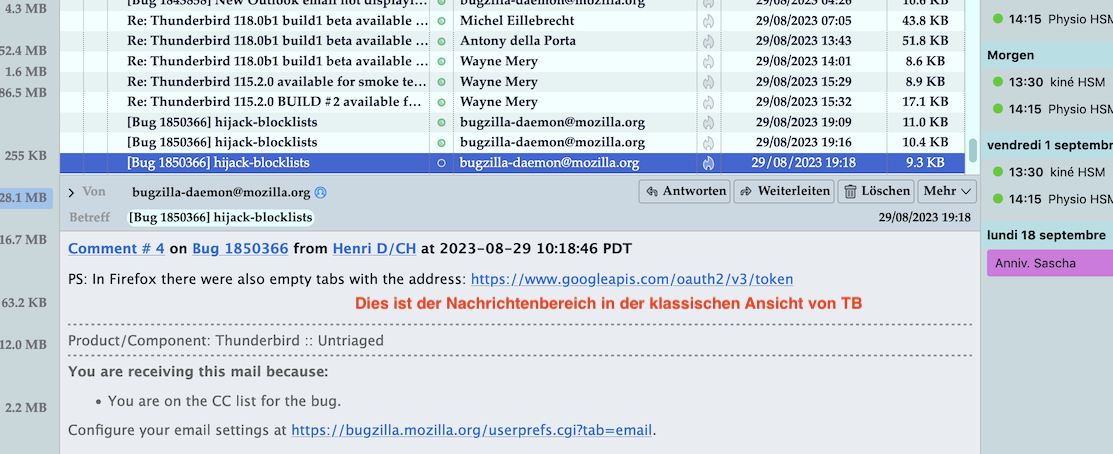
Task: Delete the message with Löschen trash button
Action: [875, 191]
